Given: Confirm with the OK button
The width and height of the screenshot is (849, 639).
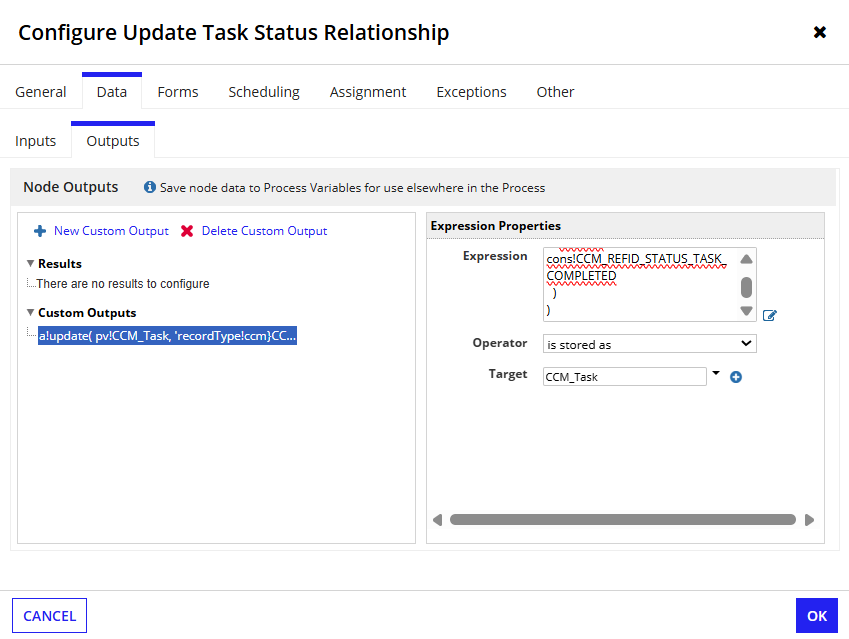Looking at the screenshot, I should pyautogui.click(x=817, y=616).
